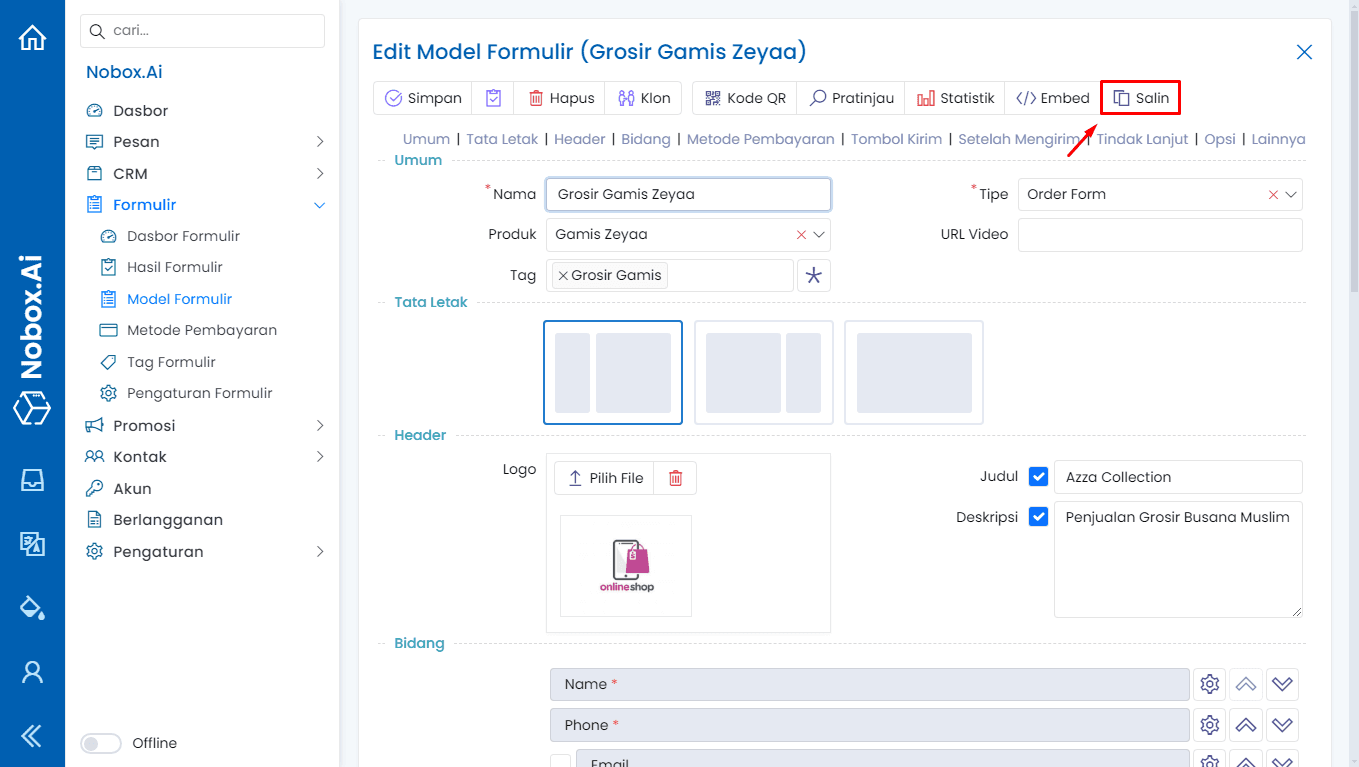Viewport: 1359px width, 767px height.
Task: Open the Pratinjau form preview
Action: click(850, 97)
